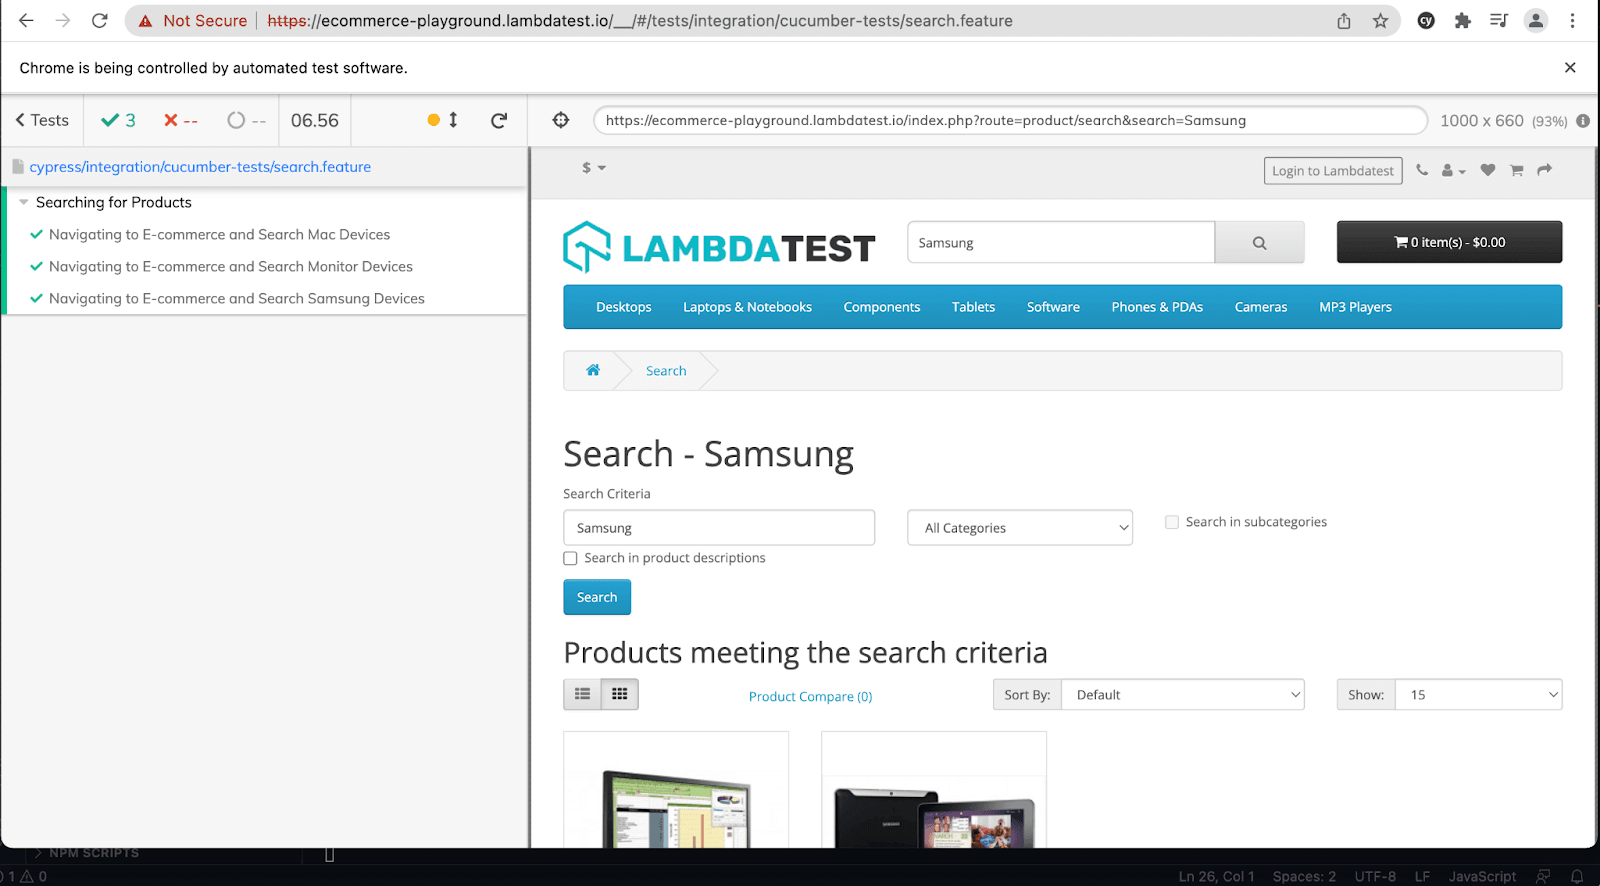This screenshot has width=1600, height=886.
Task: Select the Search Mac Devices test
Action: [x=219, y=235]
